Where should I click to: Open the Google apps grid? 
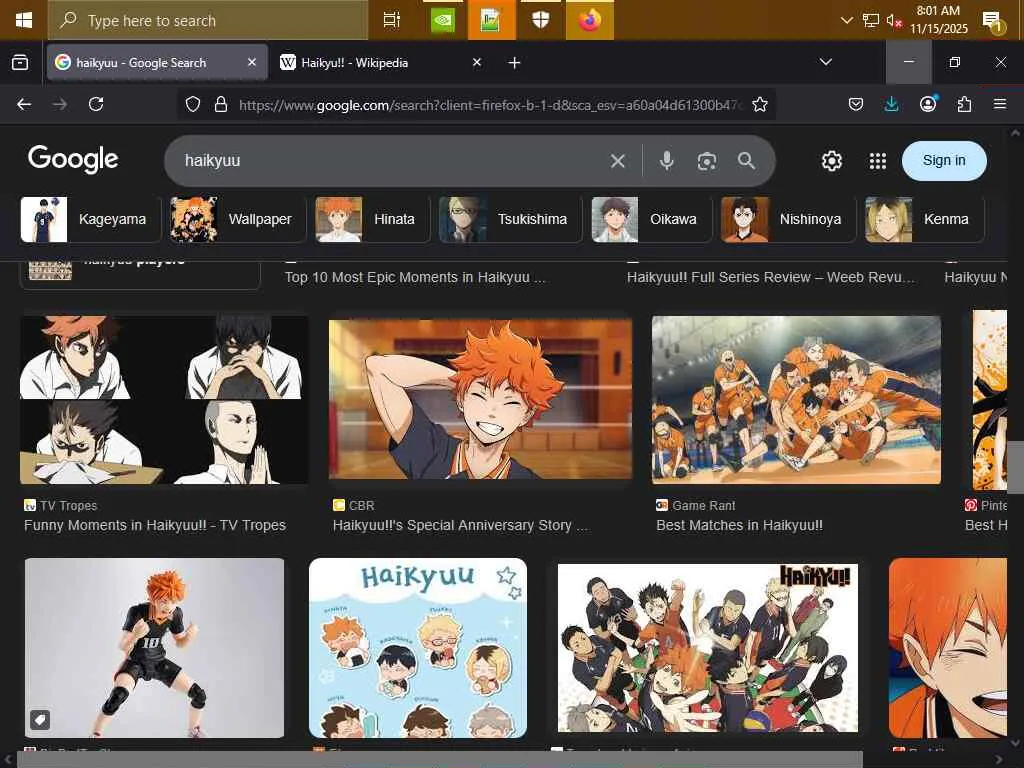click(878, 161)
